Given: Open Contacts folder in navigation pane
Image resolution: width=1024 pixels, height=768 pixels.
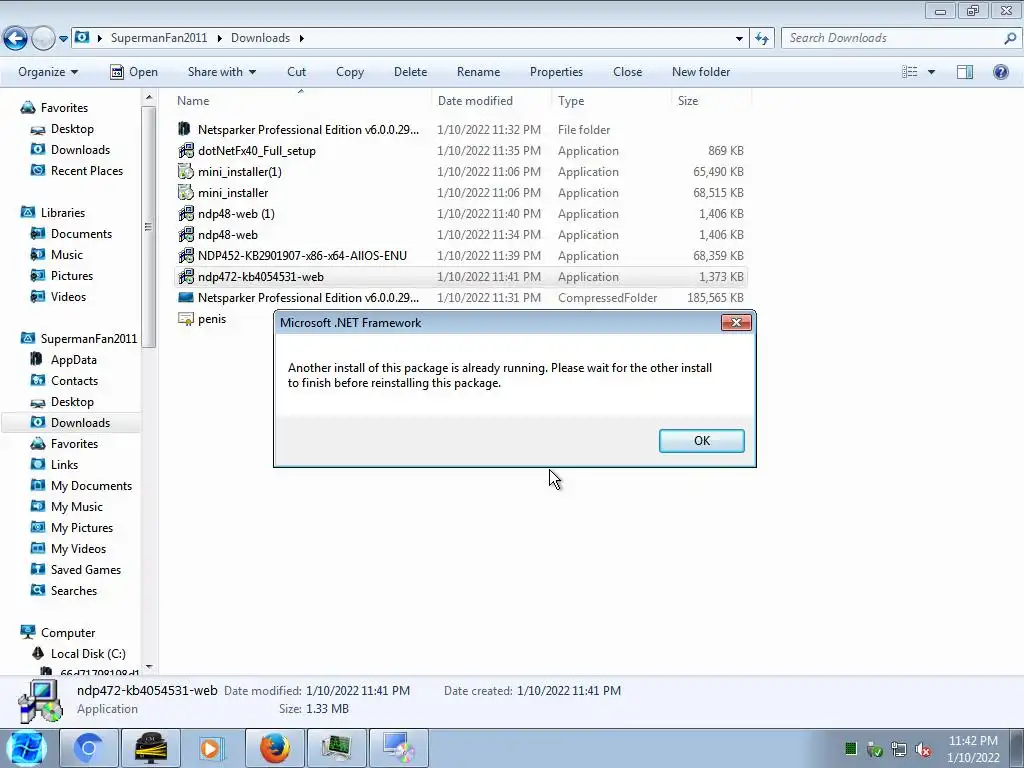Looking at the screenshot, I should (x=74, y=381).
